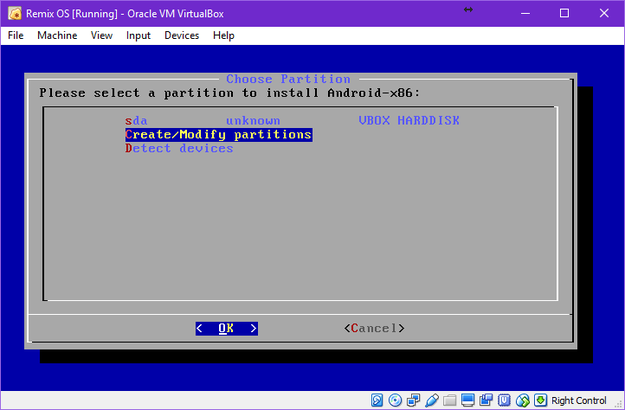Click the OK button in the installer

tap(226, 328)
